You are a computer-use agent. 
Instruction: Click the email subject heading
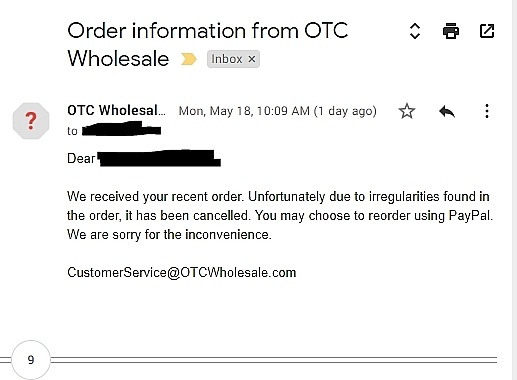(x=207, y=44)
